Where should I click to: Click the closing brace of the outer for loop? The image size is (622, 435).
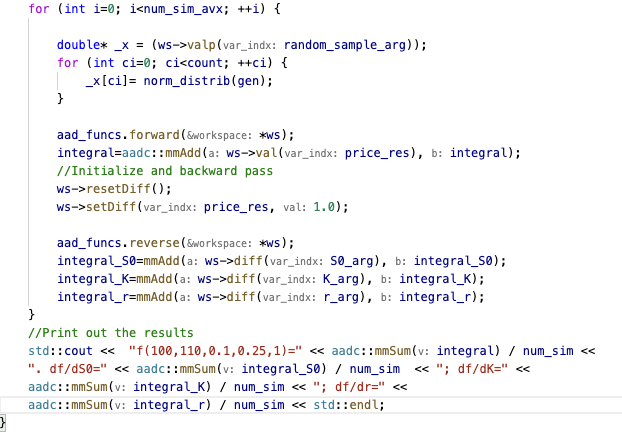click(x=32, y=314)
